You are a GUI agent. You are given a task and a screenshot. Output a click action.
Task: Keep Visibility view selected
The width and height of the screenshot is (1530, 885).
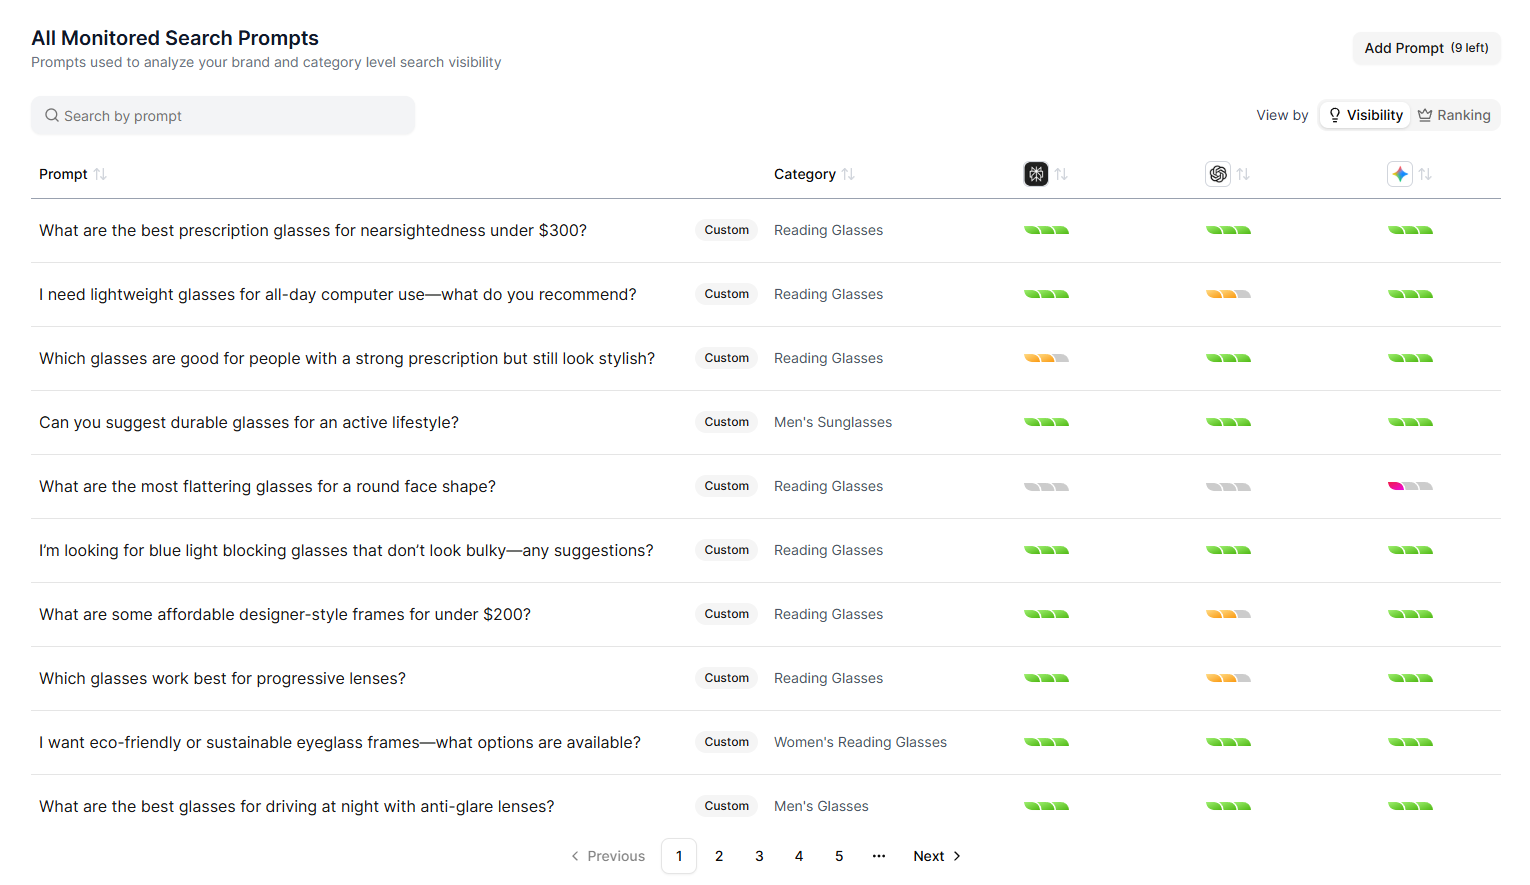1364,114
